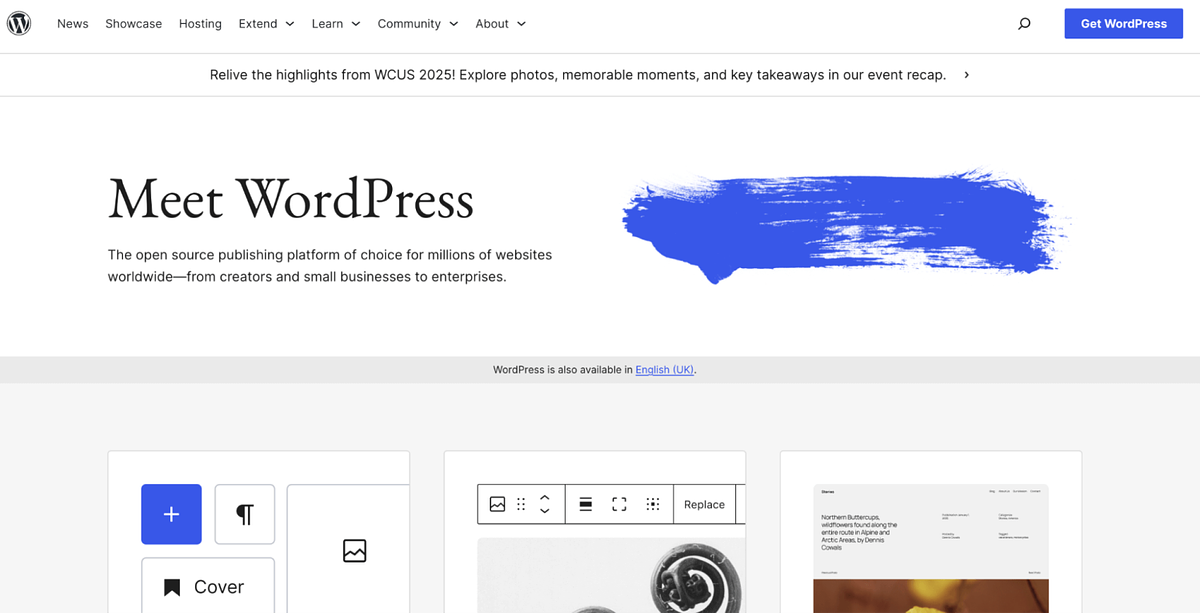Select the Paragraph block icon

244,514
